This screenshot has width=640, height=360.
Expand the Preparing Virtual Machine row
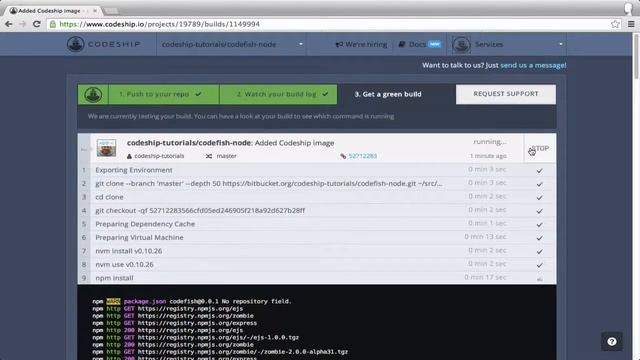click(x=317, y=237)
